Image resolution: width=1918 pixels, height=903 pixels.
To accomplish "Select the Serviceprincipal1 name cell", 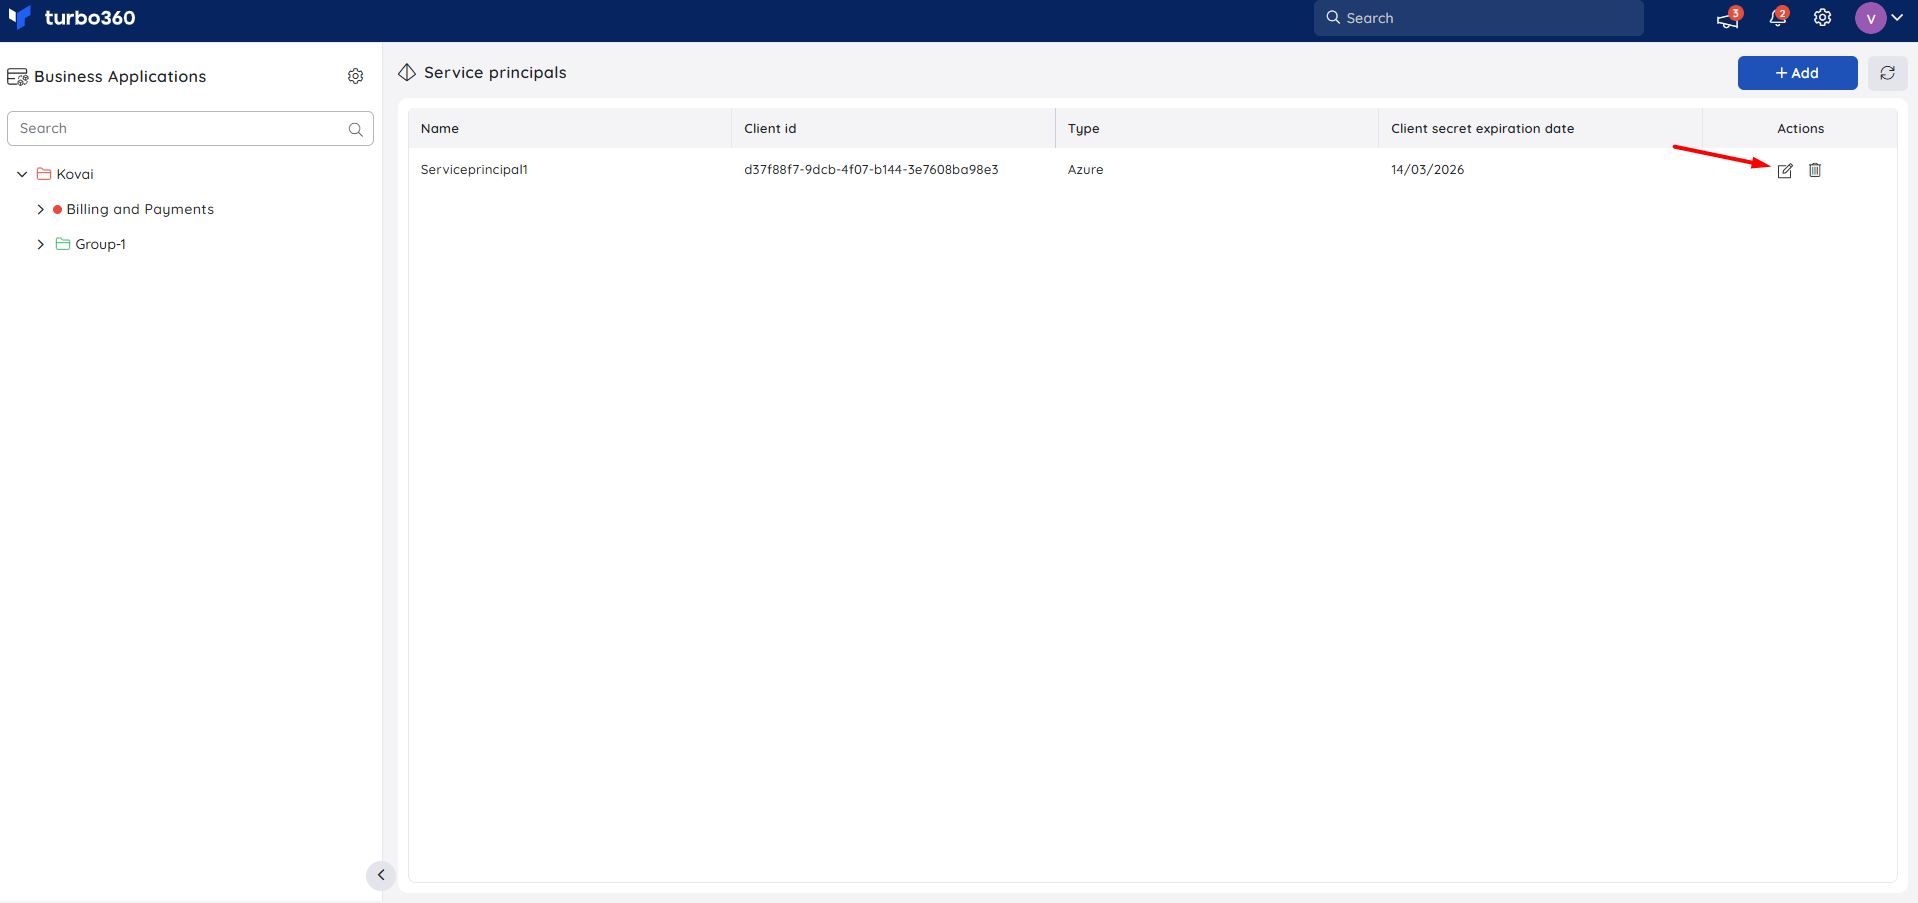I will [474, 170].
